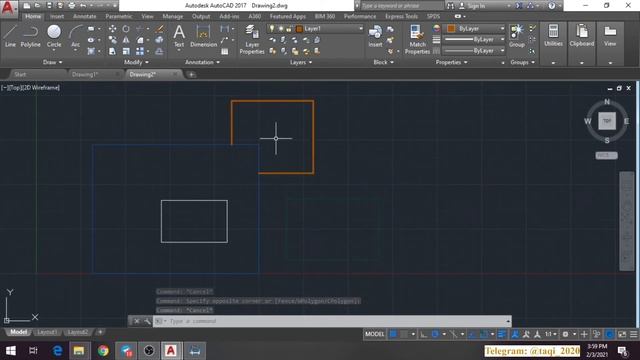This screenshot has width=640, height=360.
Task: Open the Layout1 tab
Action: pos(47,332)
